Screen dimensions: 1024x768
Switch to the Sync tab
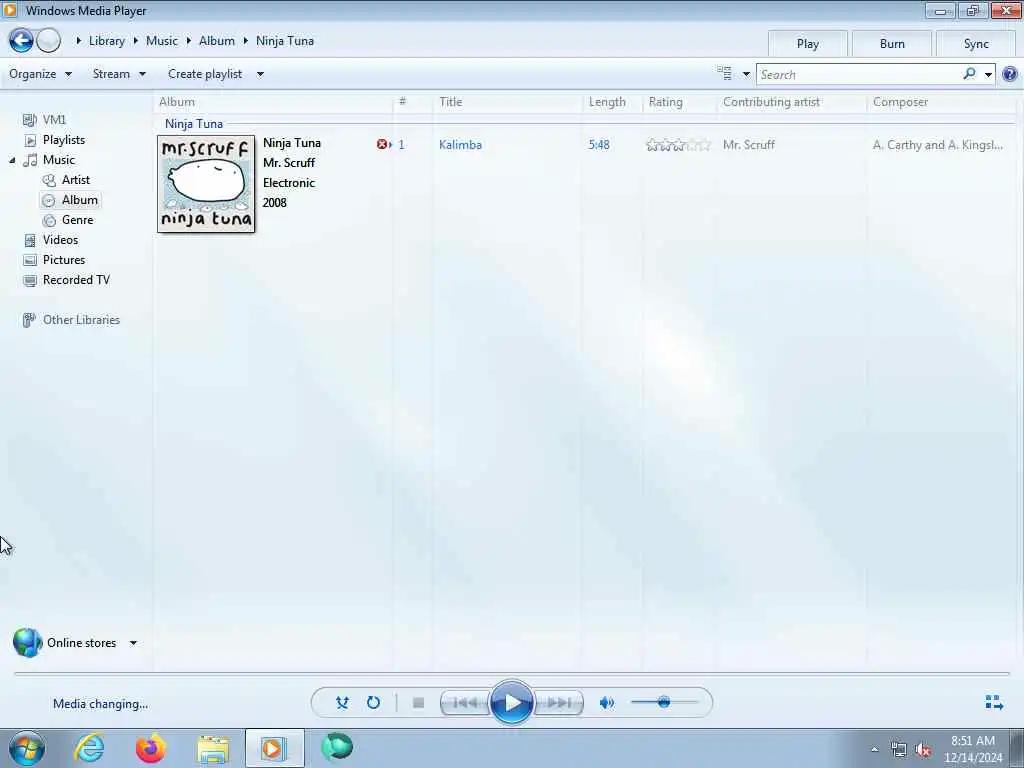(x=976, y=44)
